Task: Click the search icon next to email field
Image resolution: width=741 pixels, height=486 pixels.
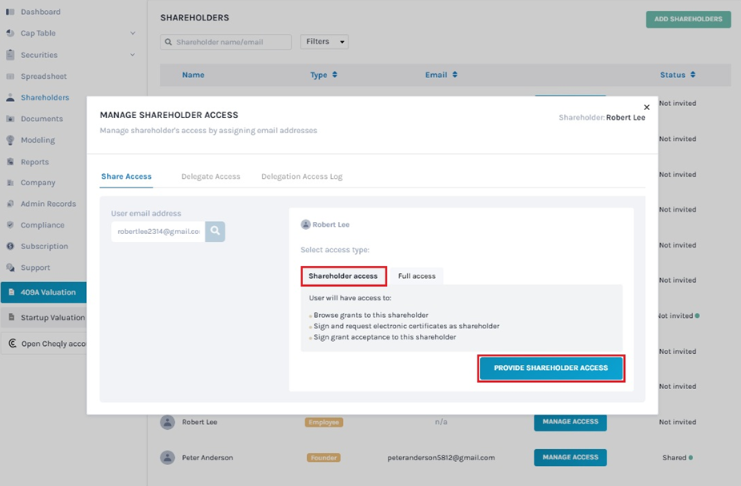Action: tap(215, 231)
